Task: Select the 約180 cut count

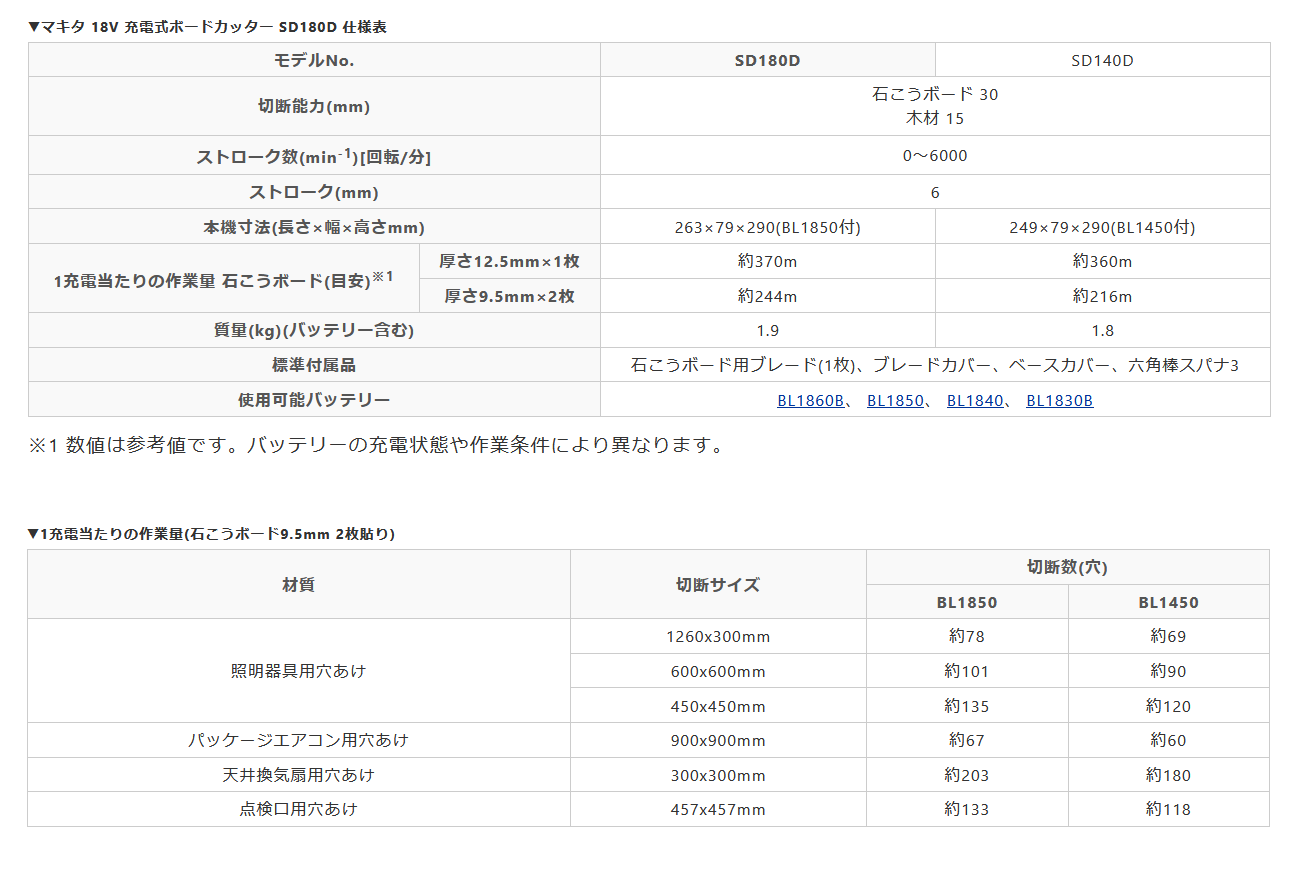Action: click(1168, 775)
